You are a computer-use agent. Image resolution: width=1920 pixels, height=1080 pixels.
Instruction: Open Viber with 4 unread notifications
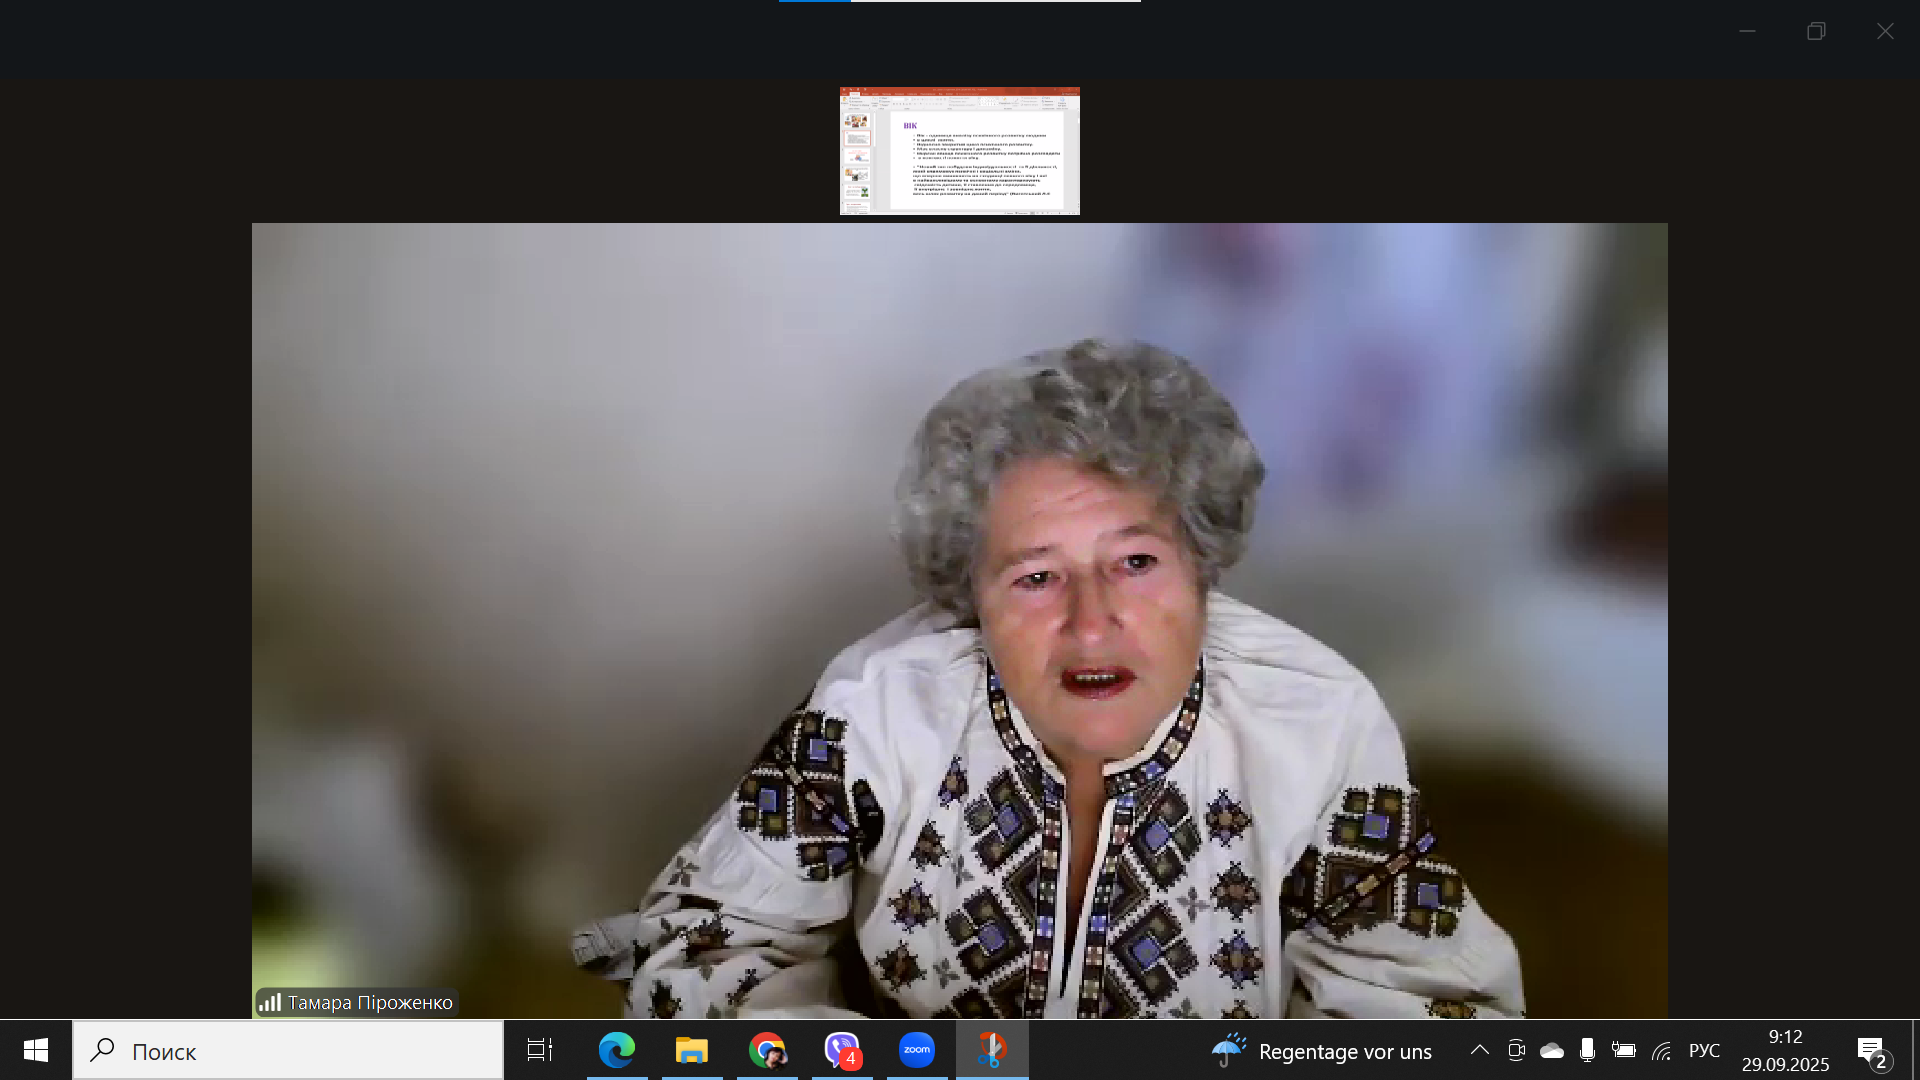pyautogui.click(x=842, y=1050)
